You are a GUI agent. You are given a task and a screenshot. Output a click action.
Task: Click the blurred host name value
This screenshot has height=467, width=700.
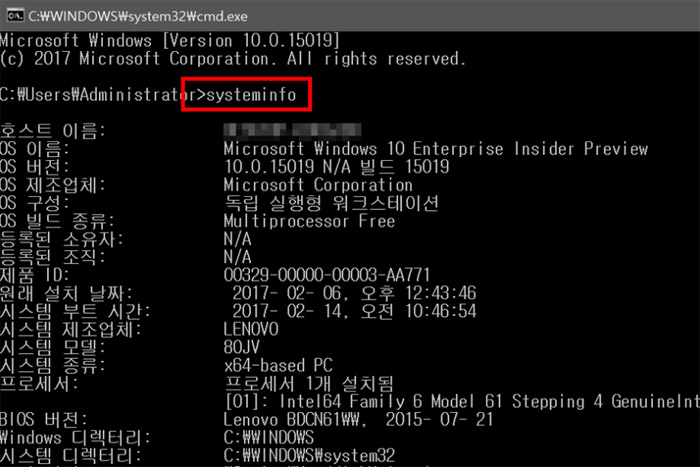292,130
